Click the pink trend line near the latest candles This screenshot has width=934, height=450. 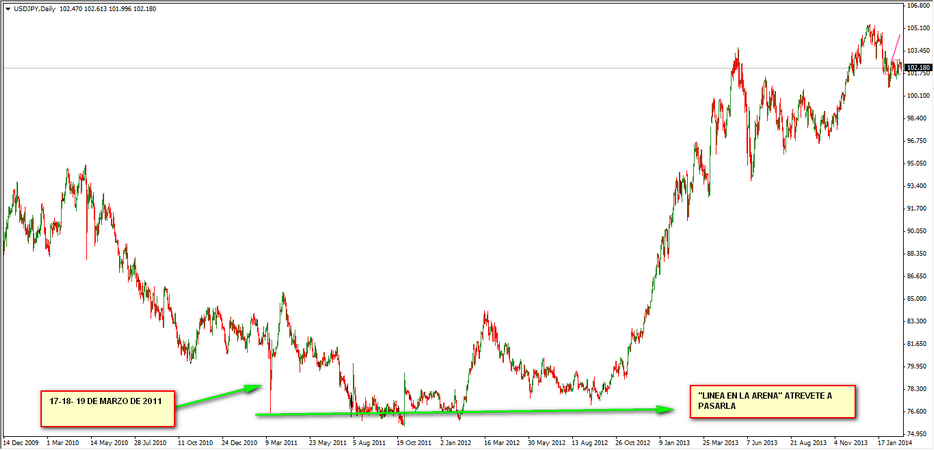point(897,46)
